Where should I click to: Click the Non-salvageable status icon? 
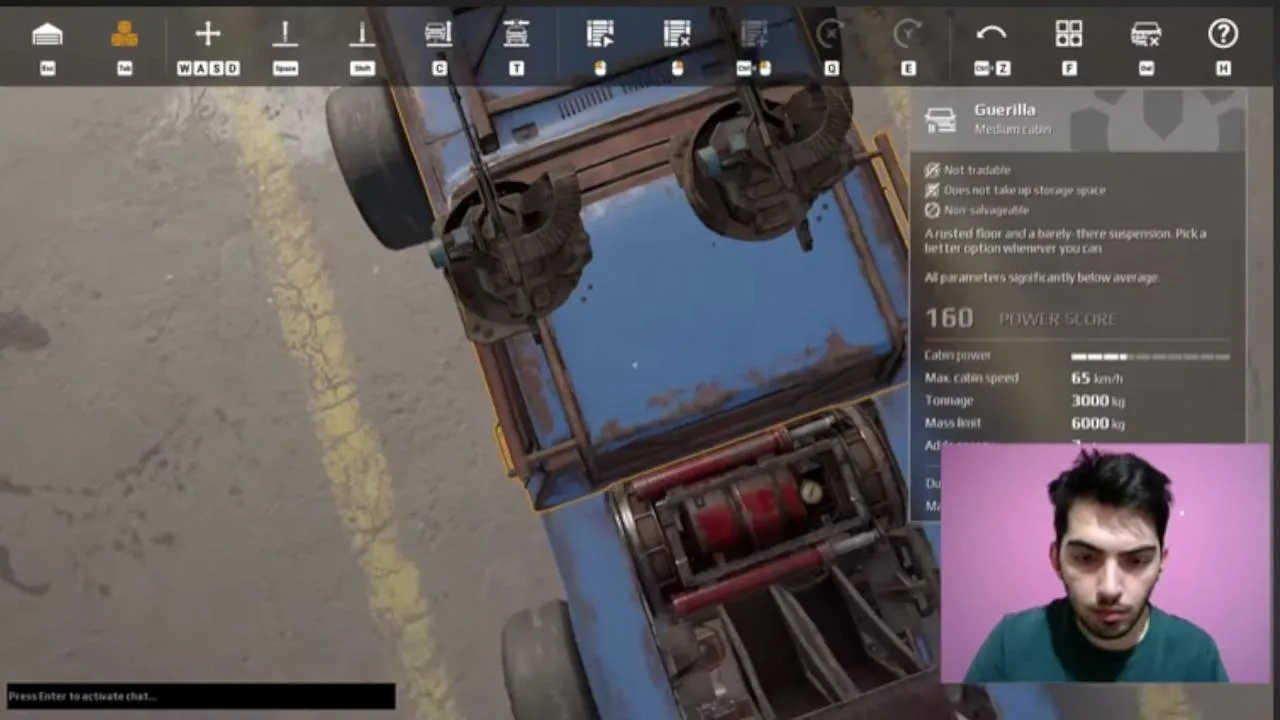click(932, 210)
